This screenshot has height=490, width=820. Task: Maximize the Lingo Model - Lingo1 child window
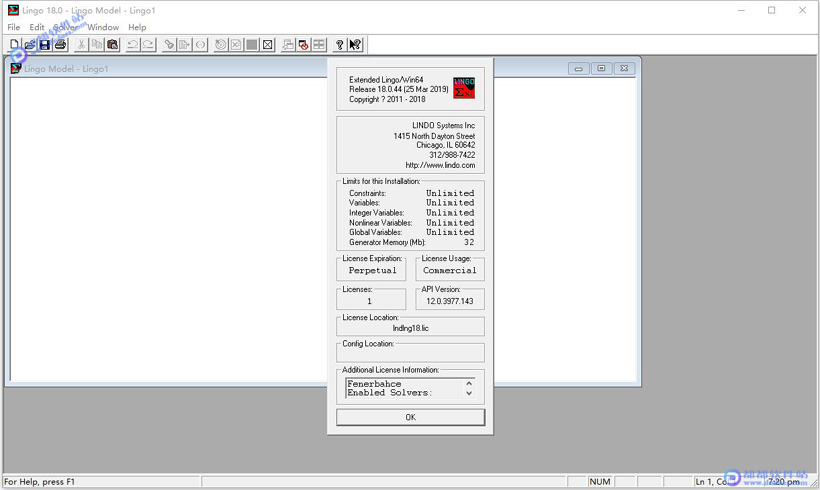tap(601, 69)
